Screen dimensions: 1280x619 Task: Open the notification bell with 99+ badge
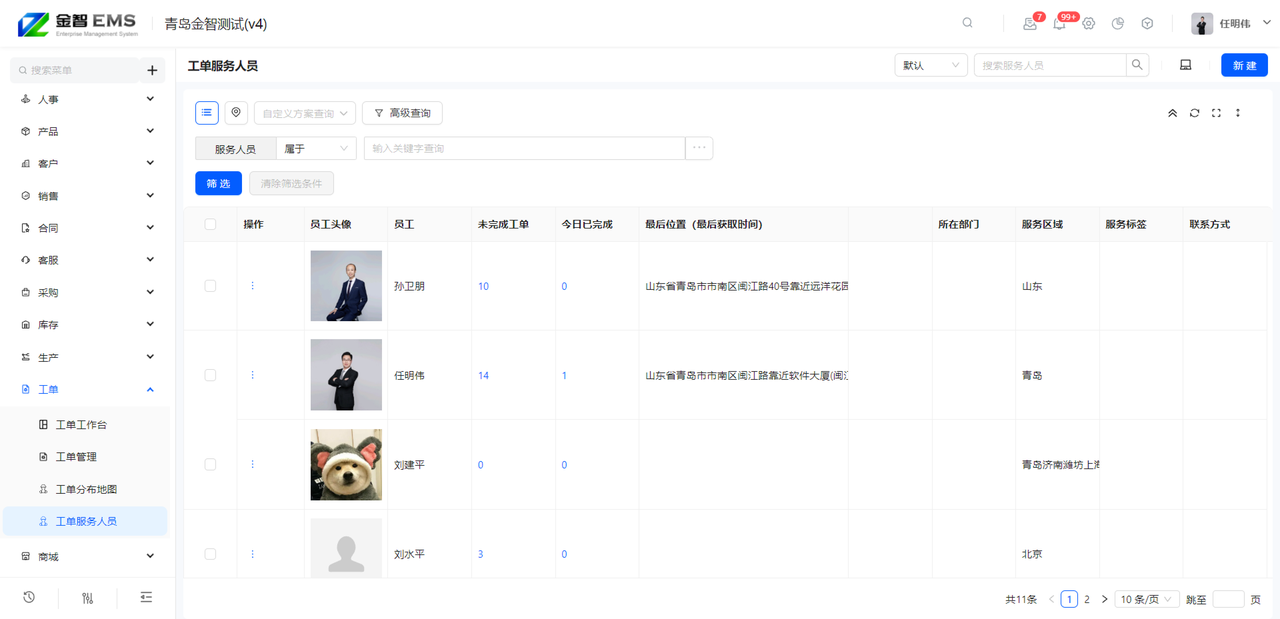tap(1059, 23)
